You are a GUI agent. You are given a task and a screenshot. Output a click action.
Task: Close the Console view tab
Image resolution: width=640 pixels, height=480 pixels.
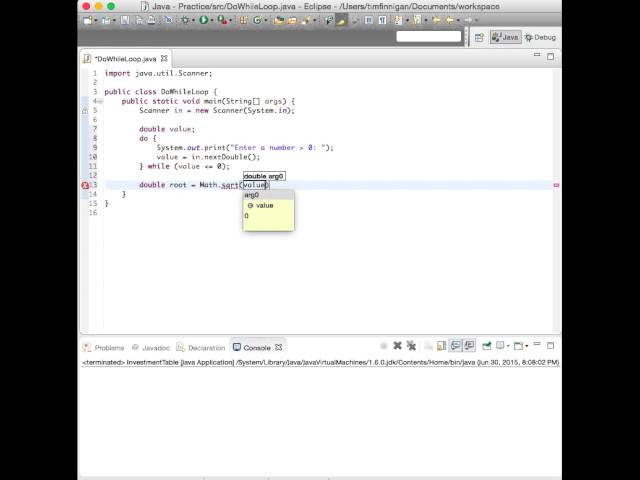point(279,347)
